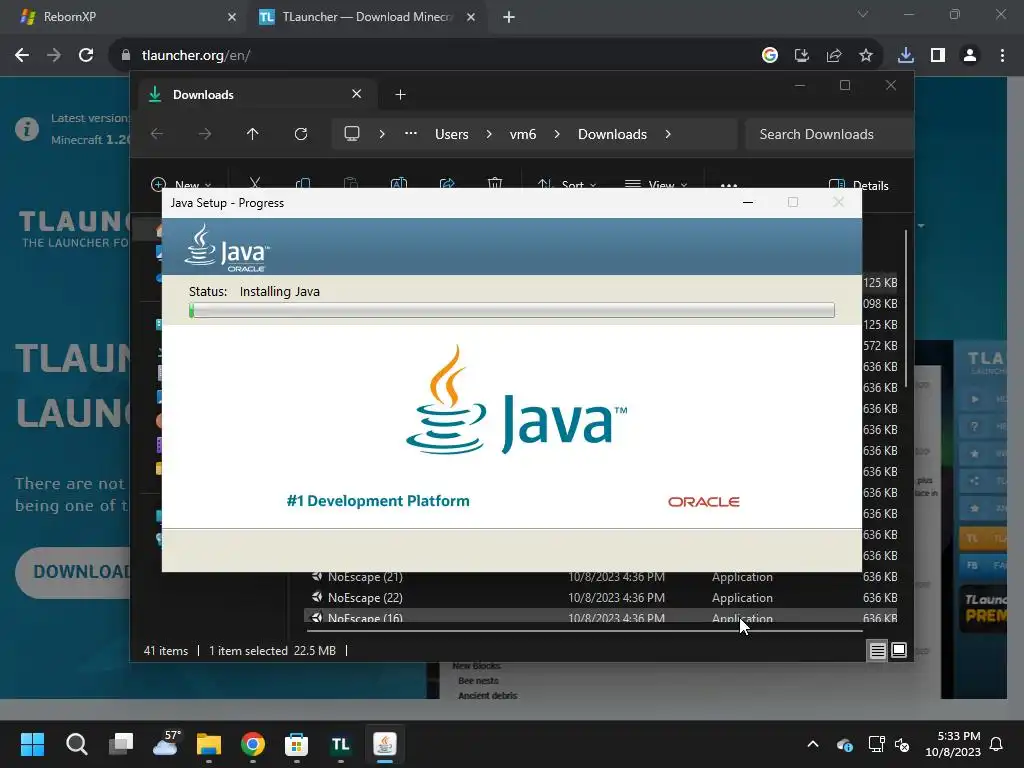Click the info icon on TLauncher page
This screenshot has height=768, width=1024.
[27, 129]
